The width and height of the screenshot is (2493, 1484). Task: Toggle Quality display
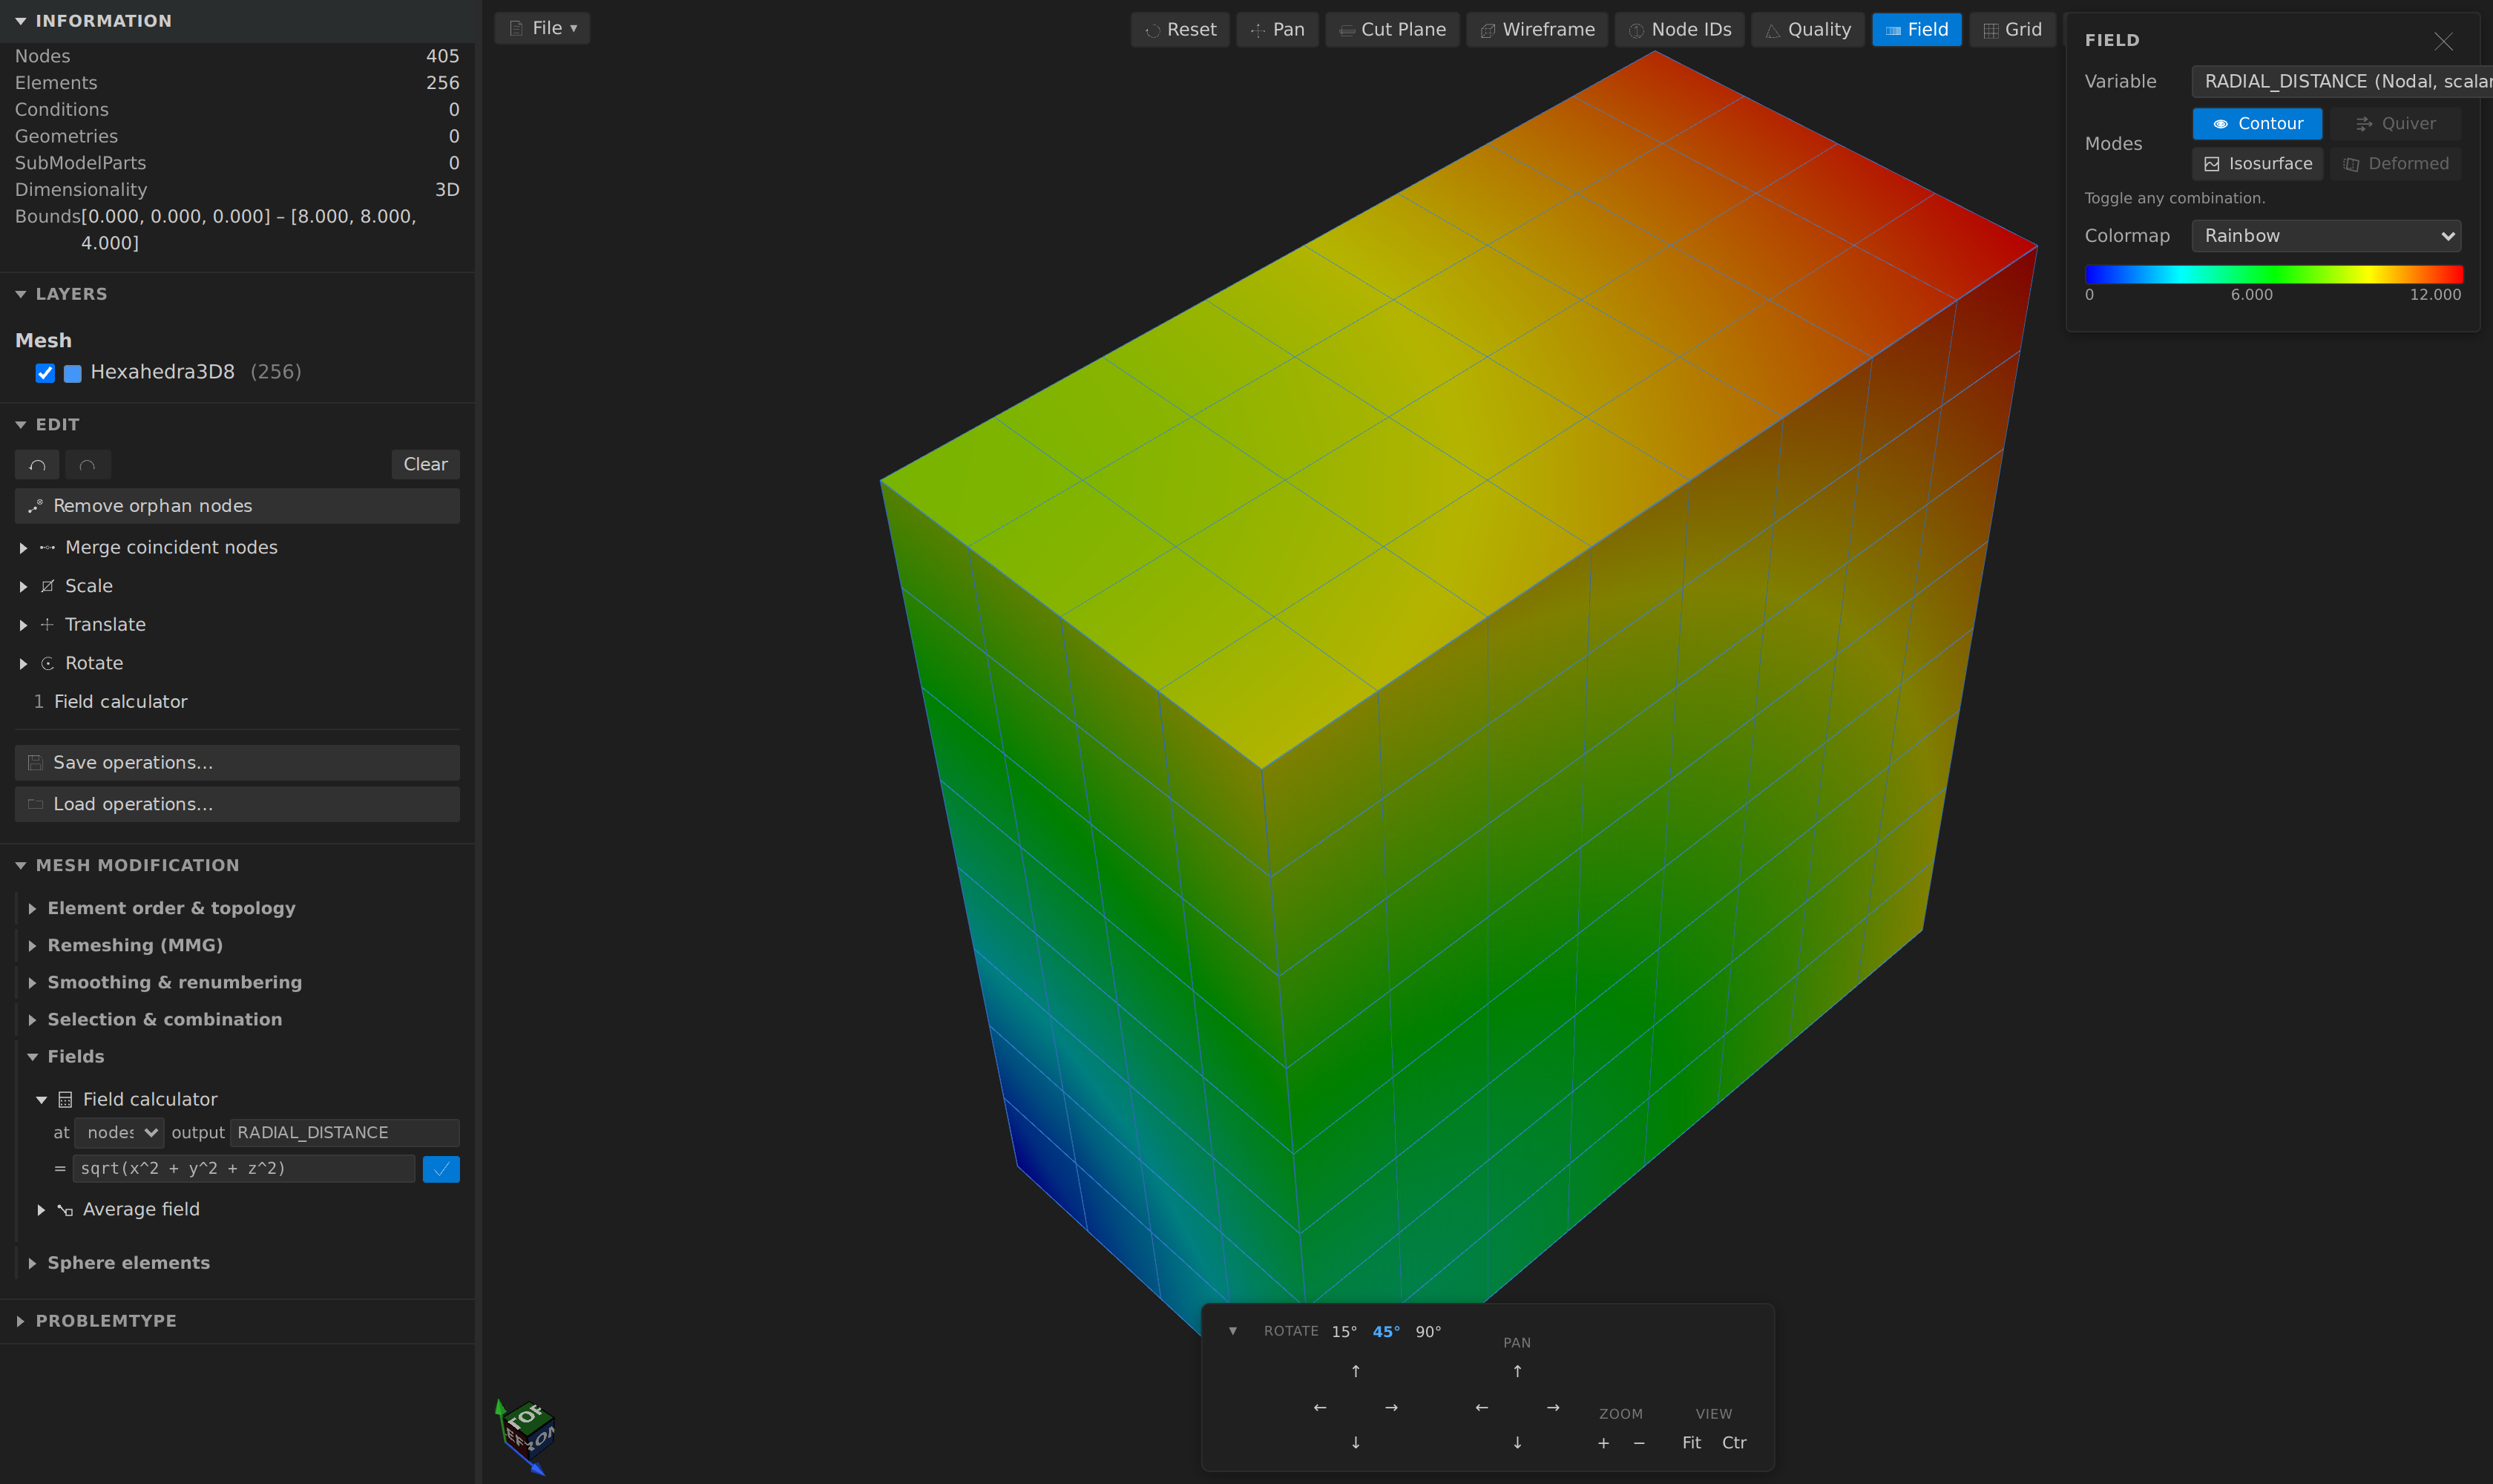click(x=1807, y=29)
